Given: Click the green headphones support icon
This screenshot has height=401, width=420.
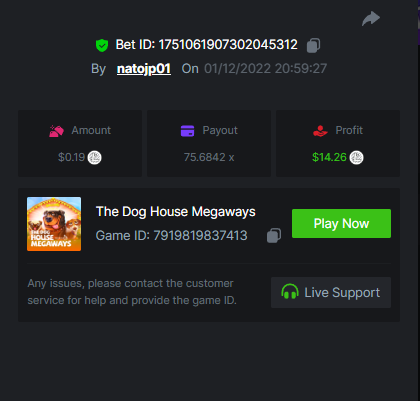Looking at the screenshot, I should click(x=290, y=292).
